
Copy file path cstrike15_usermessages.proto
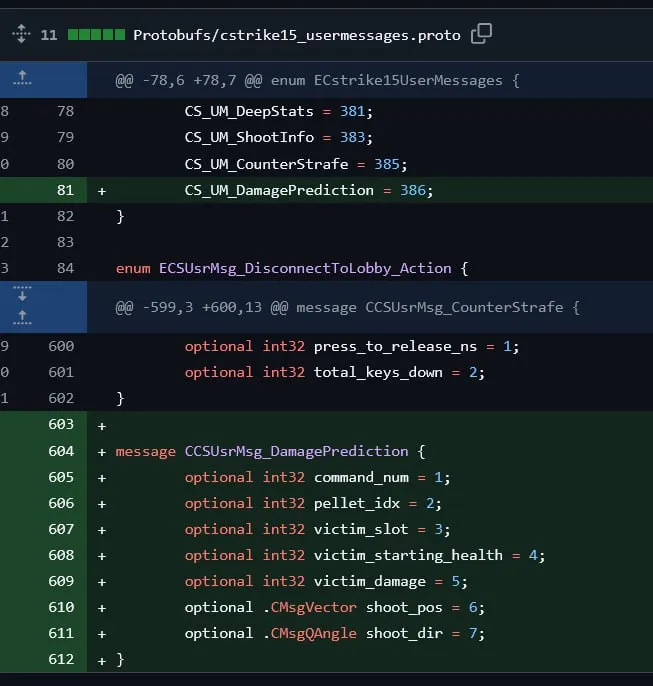coord(481,34)
